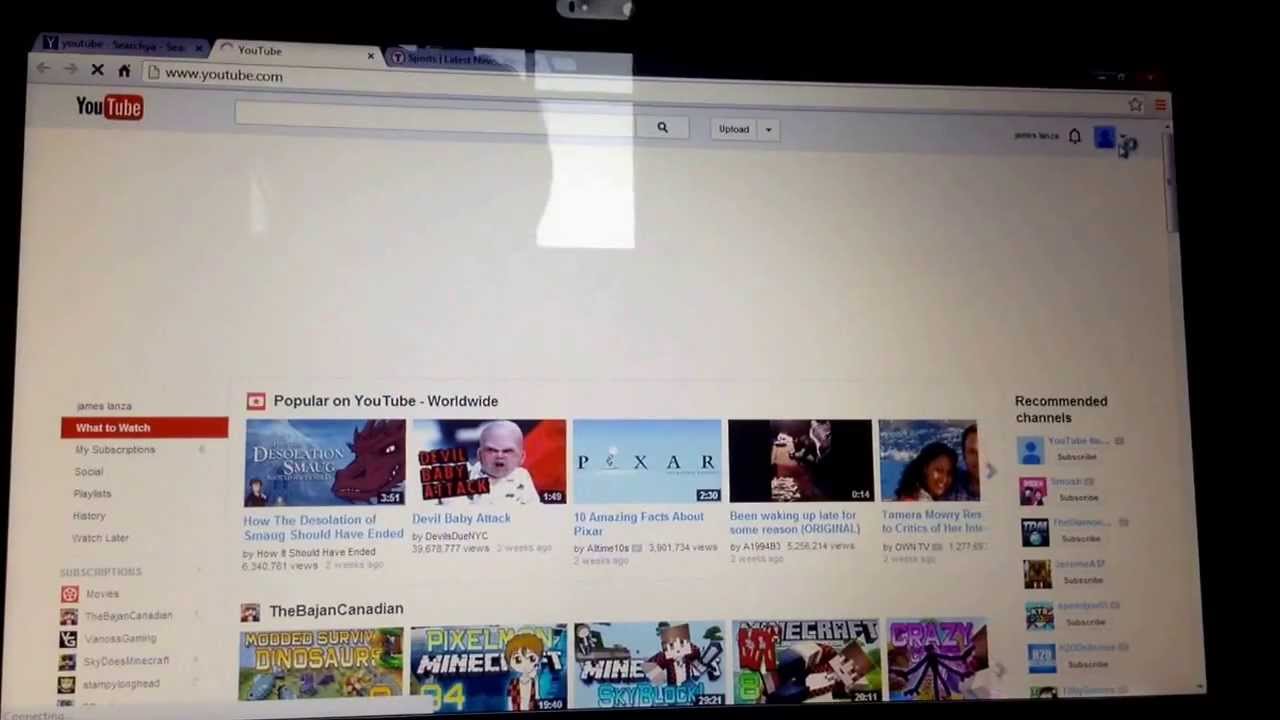
Task: Open the Upload dropdown arrow
Action: point(768,129)
